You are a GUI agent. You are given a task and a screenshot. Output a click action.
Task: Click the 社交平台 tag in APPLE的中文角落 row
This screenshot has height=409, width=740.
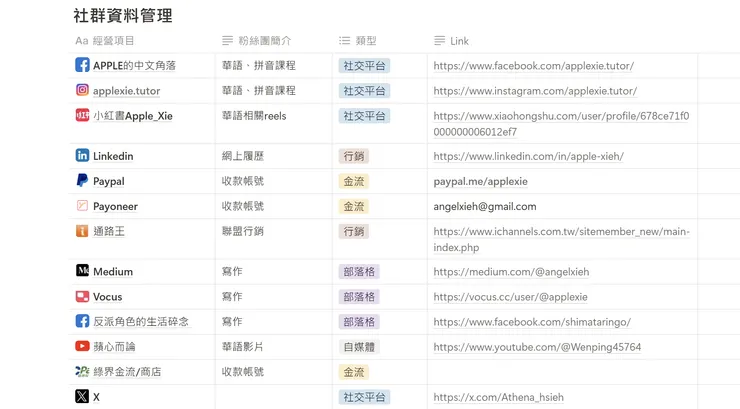(x=364, y=66)
